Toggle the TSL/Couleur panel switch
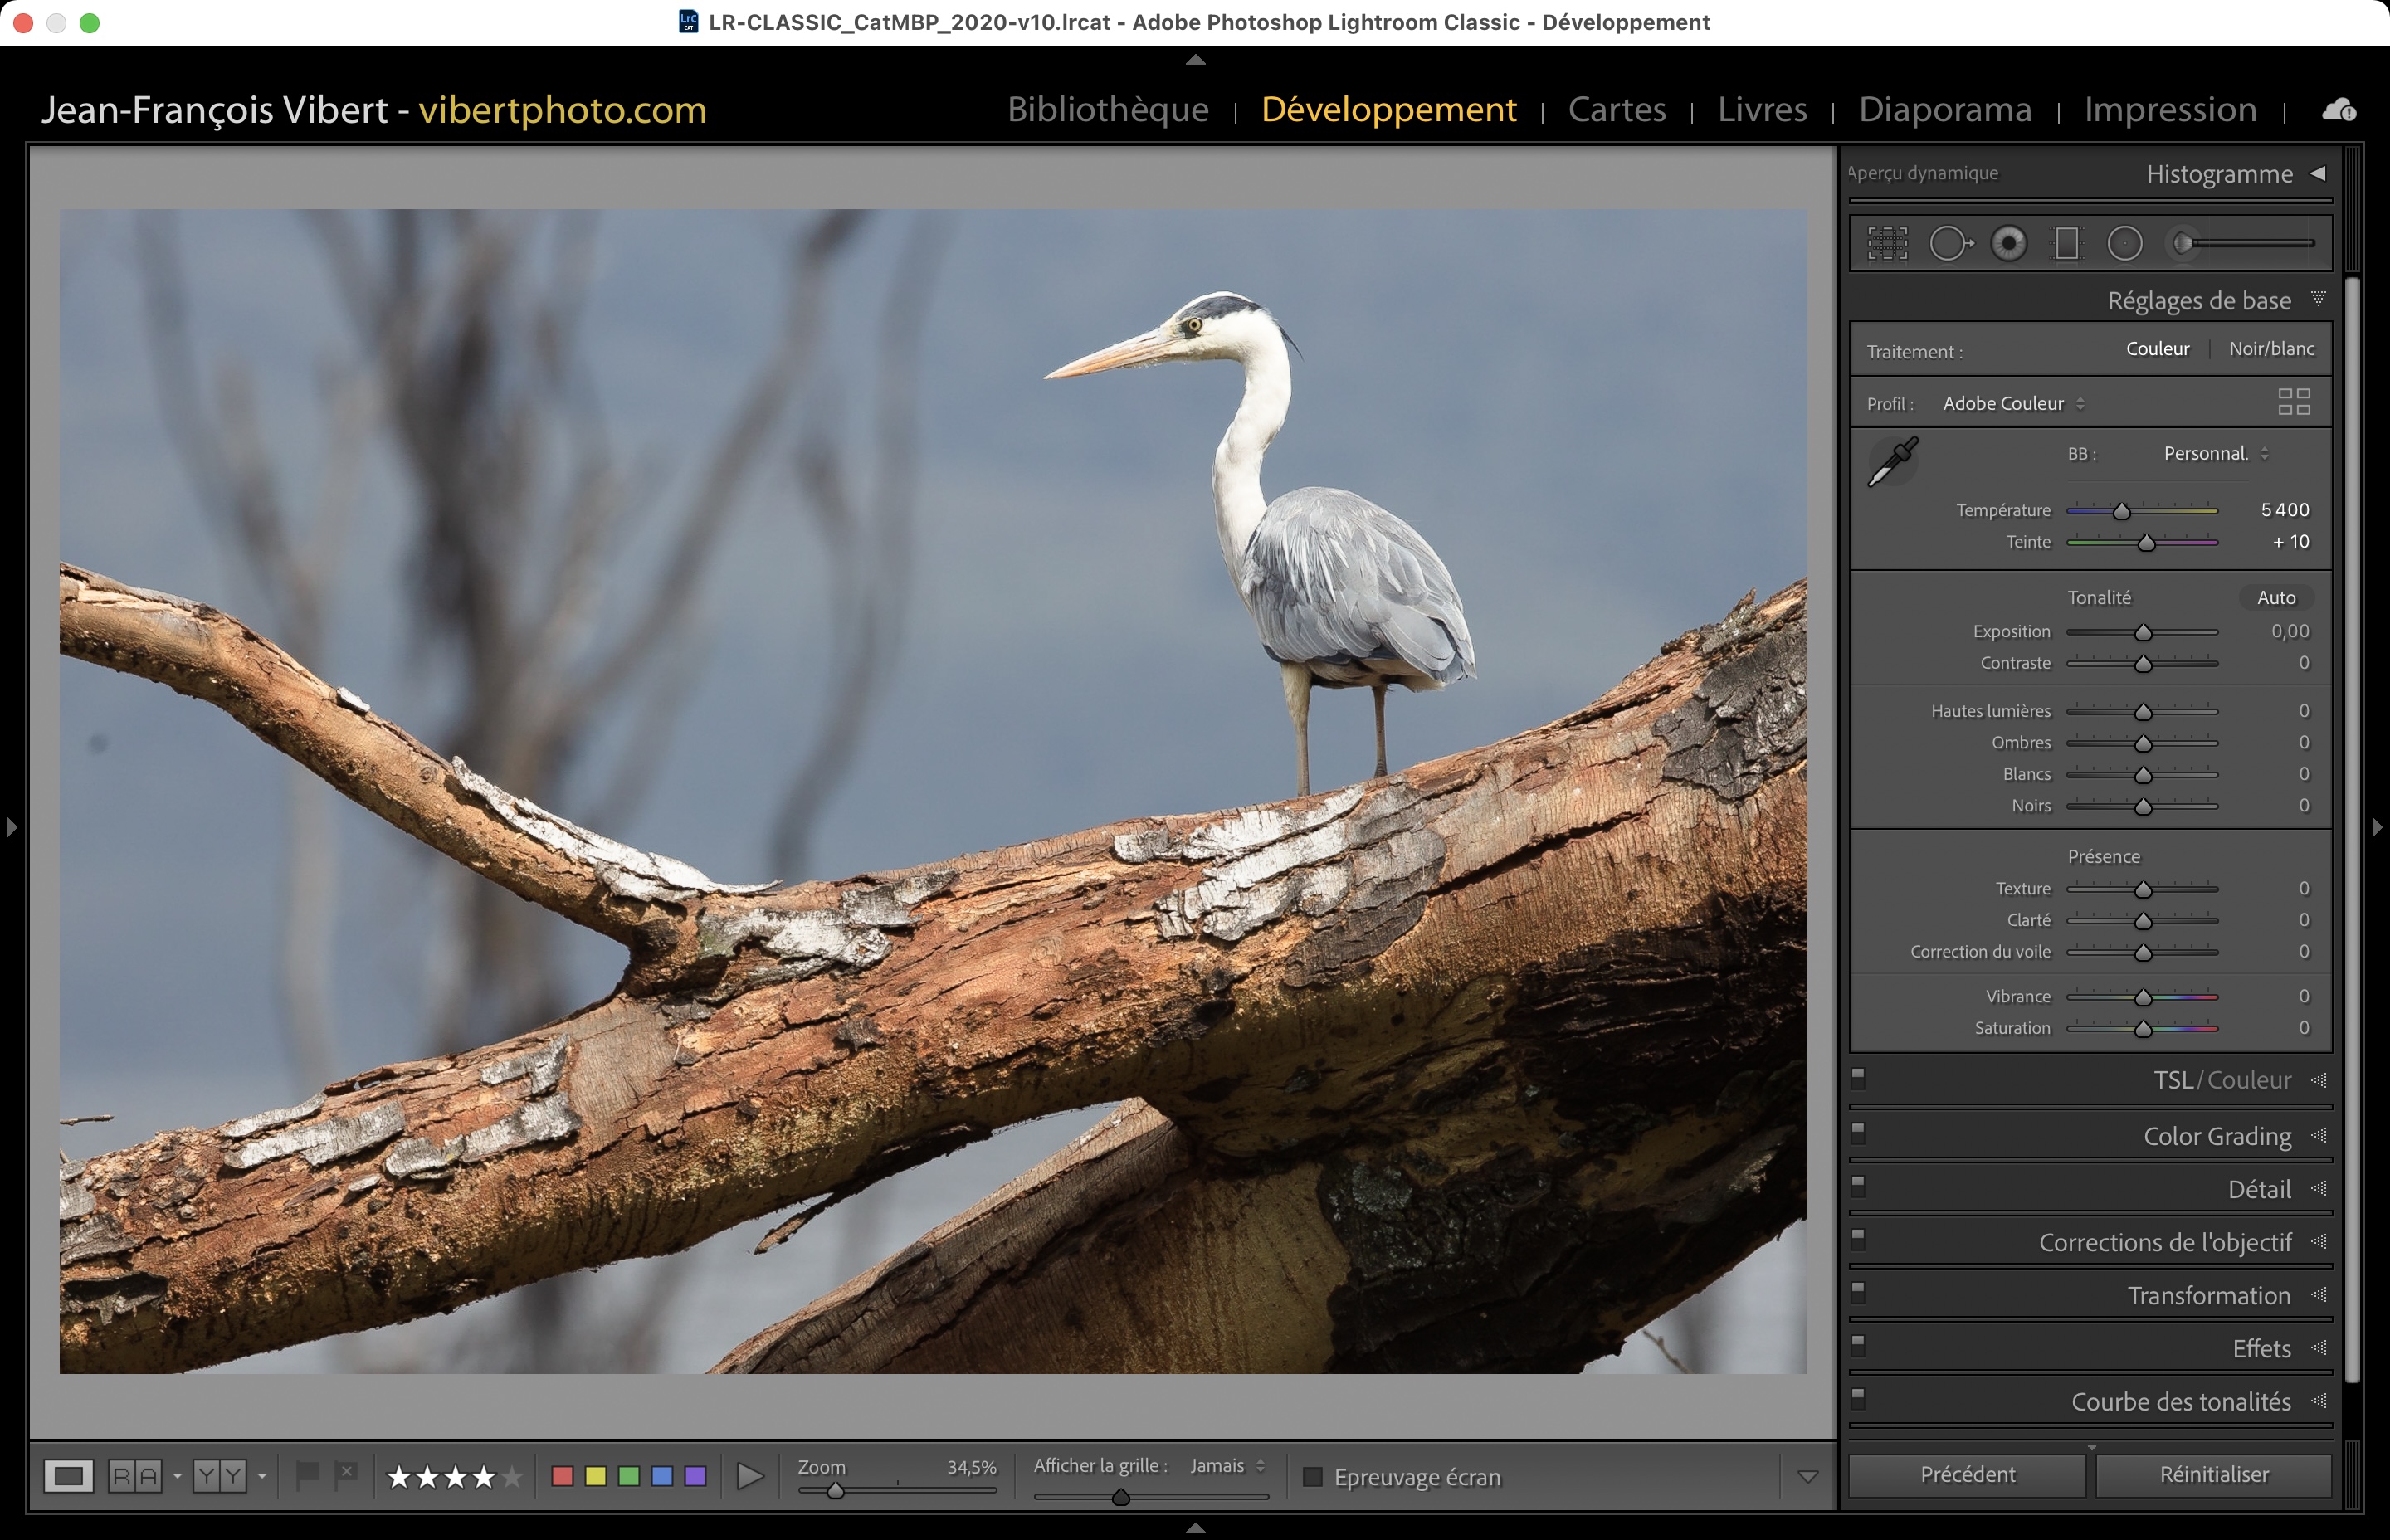 click(x=1858, y=1078)
